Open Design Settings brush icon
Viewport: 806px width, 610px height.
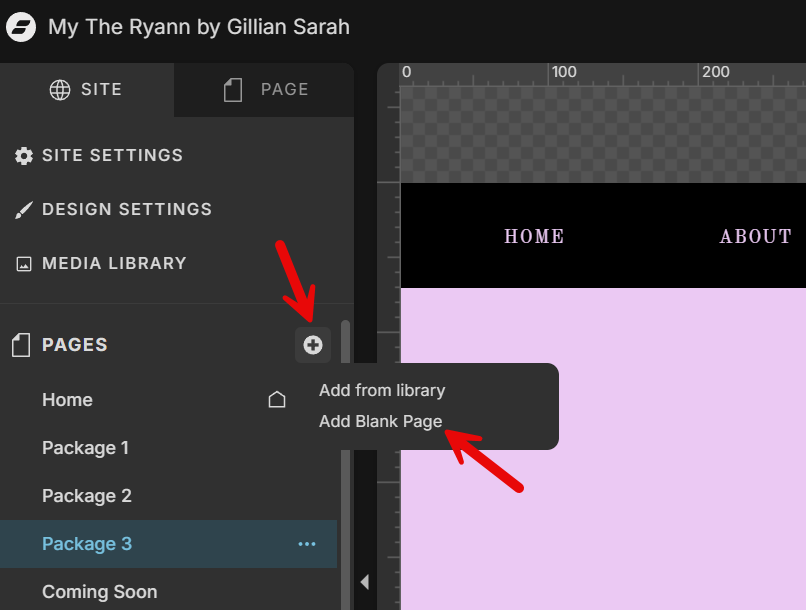click(23, 210)
